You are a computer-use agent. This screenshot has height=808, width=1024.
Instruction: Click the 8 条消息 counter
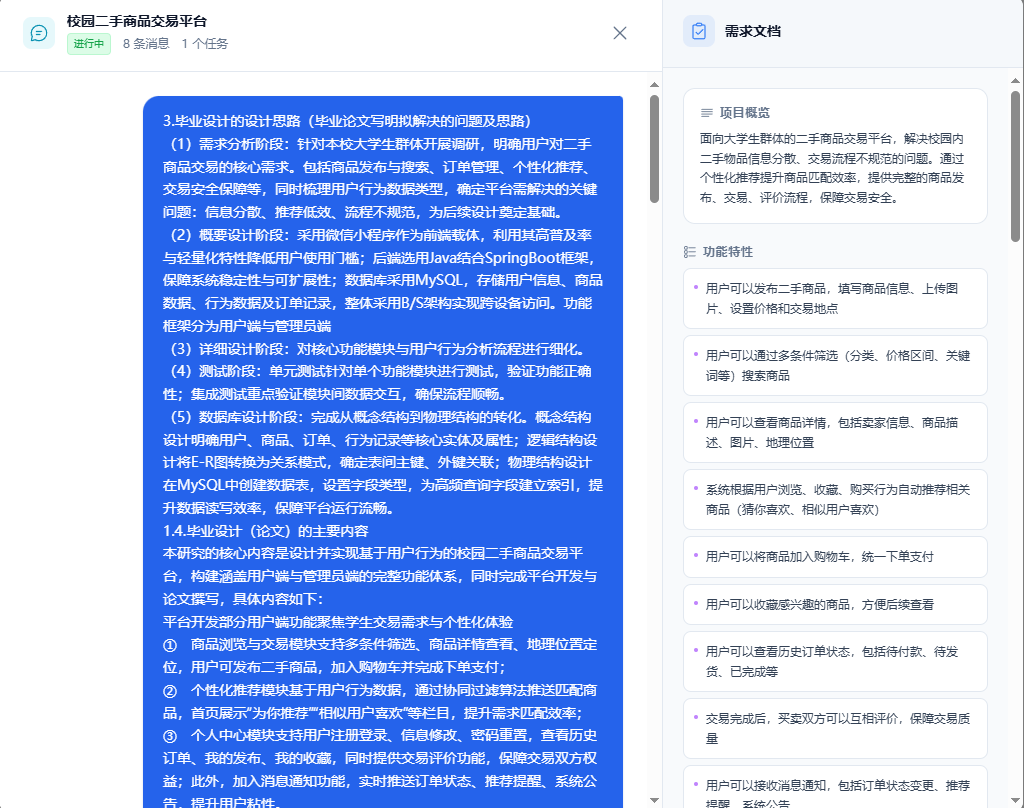point(146,44)
